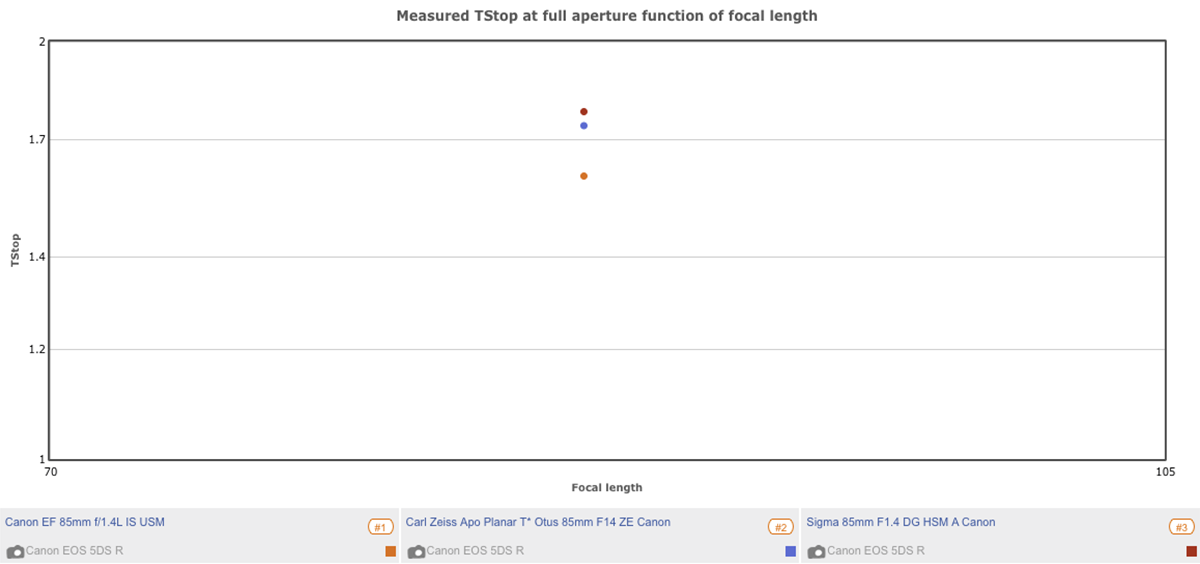Screen dimensions: 1200x564
Task: Click the camera icon under Sigma 85mm lens
Action: click(816, 552)
